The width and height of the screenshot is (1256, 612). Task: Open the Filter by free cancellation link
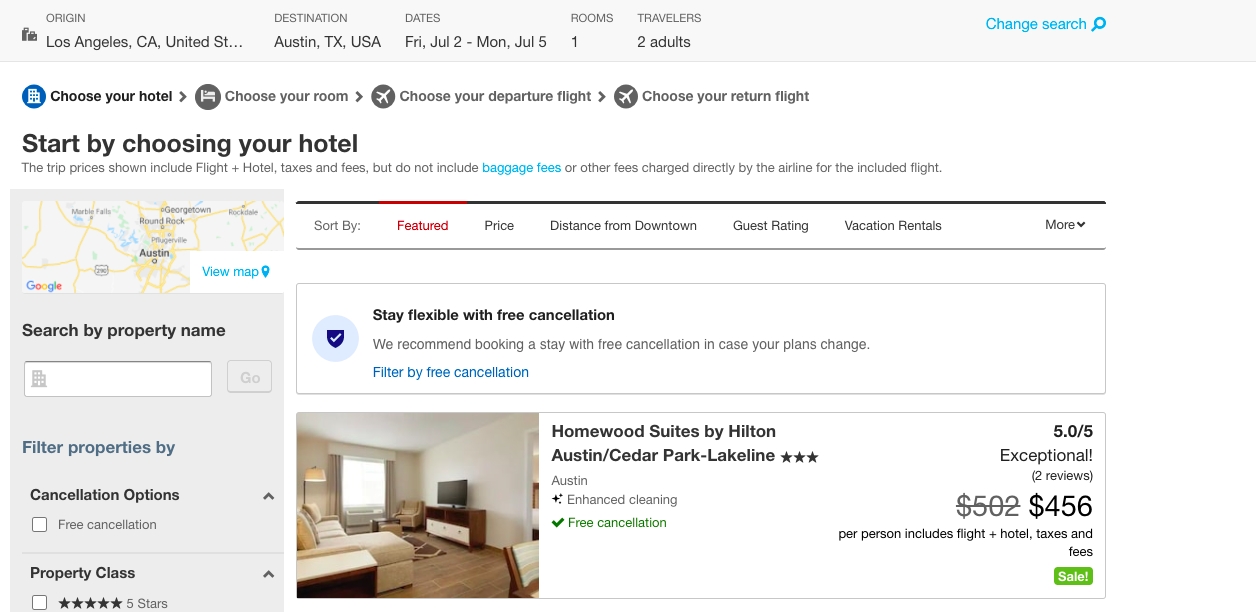[450, 372]
